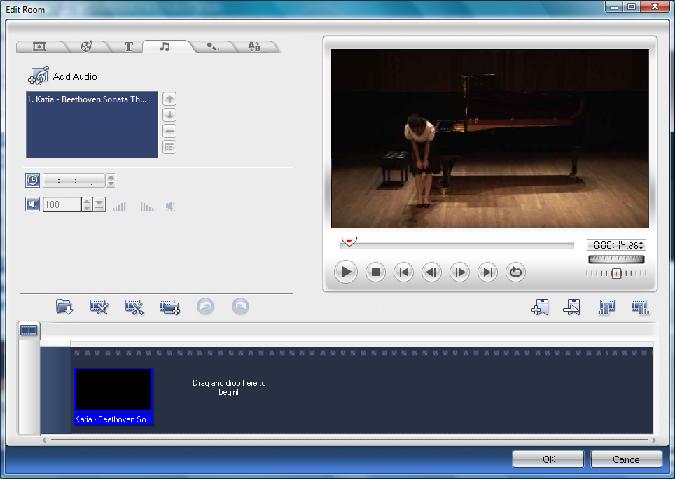The height and width of the screenshot is (481, 676).
Task: Move the audio track down with the arrow
Action: click(169, 115)
